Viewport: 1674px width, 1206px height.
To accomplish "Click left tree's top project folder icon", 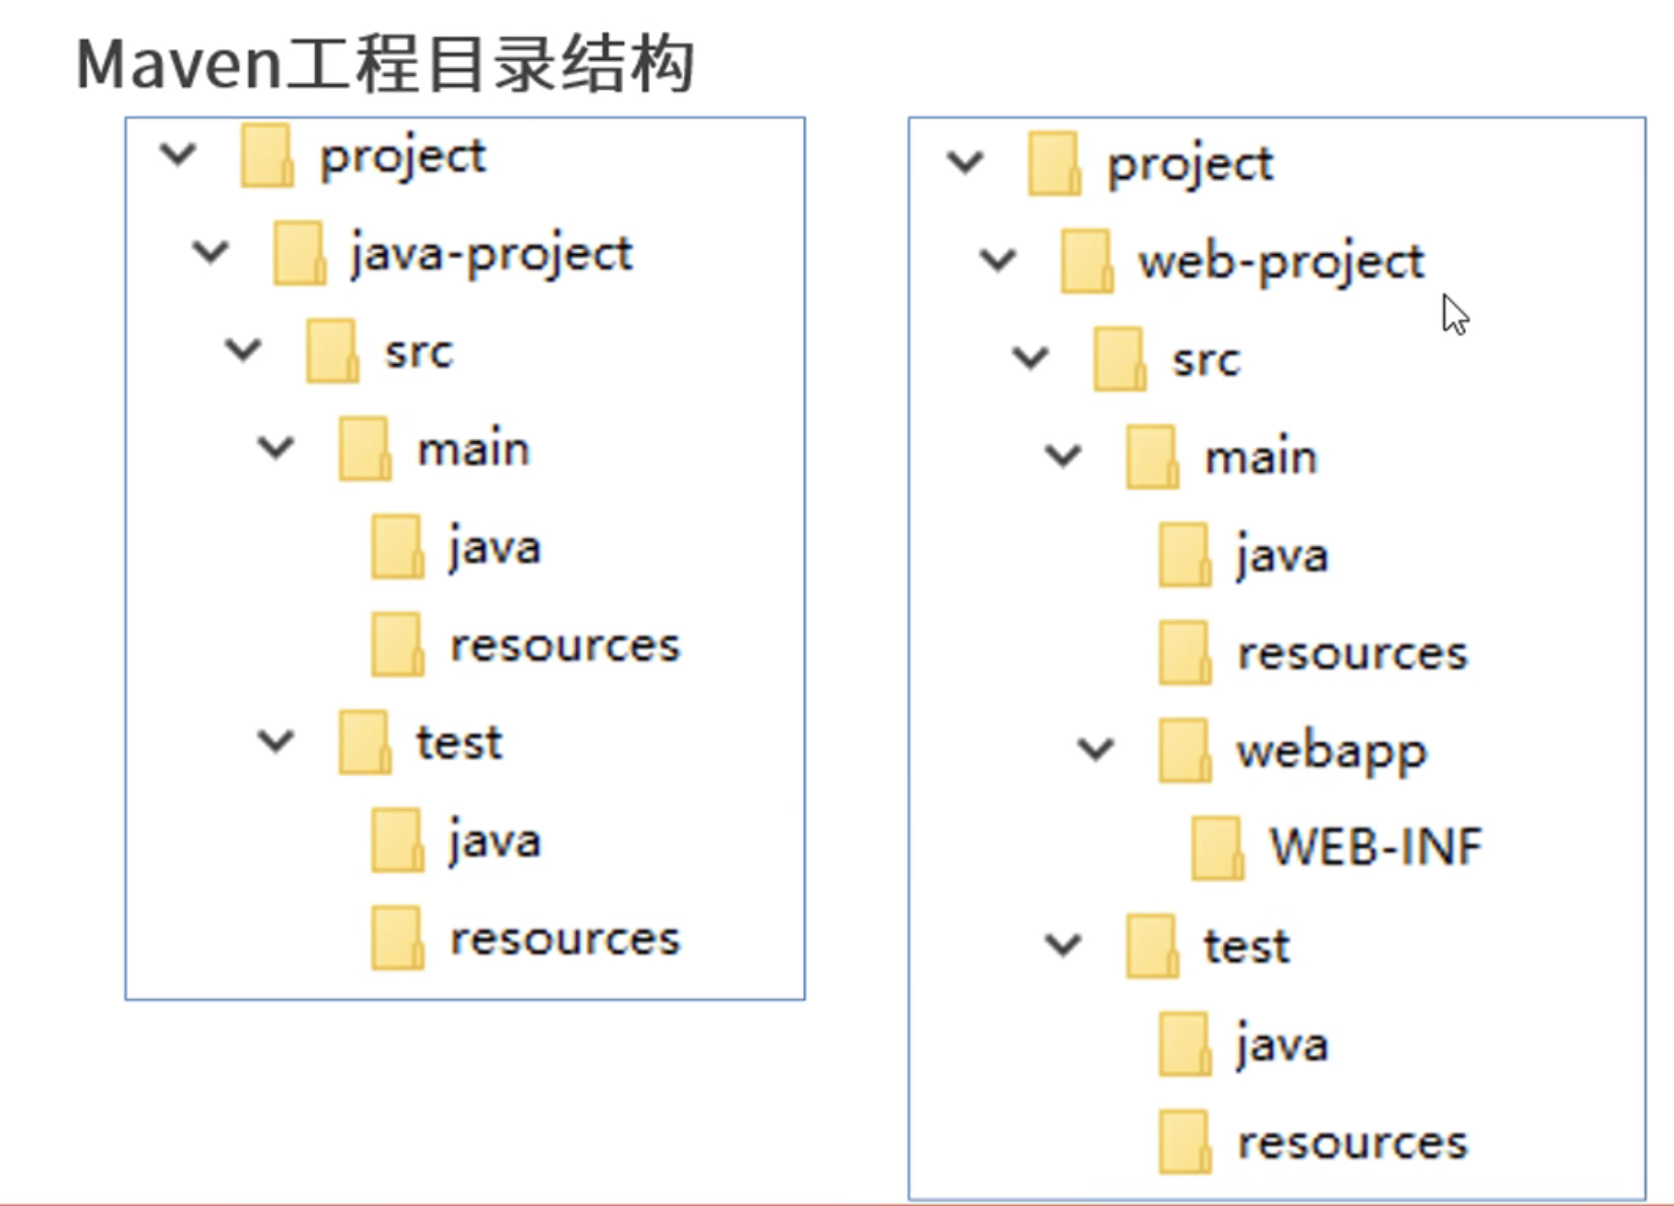I will 267,156.
